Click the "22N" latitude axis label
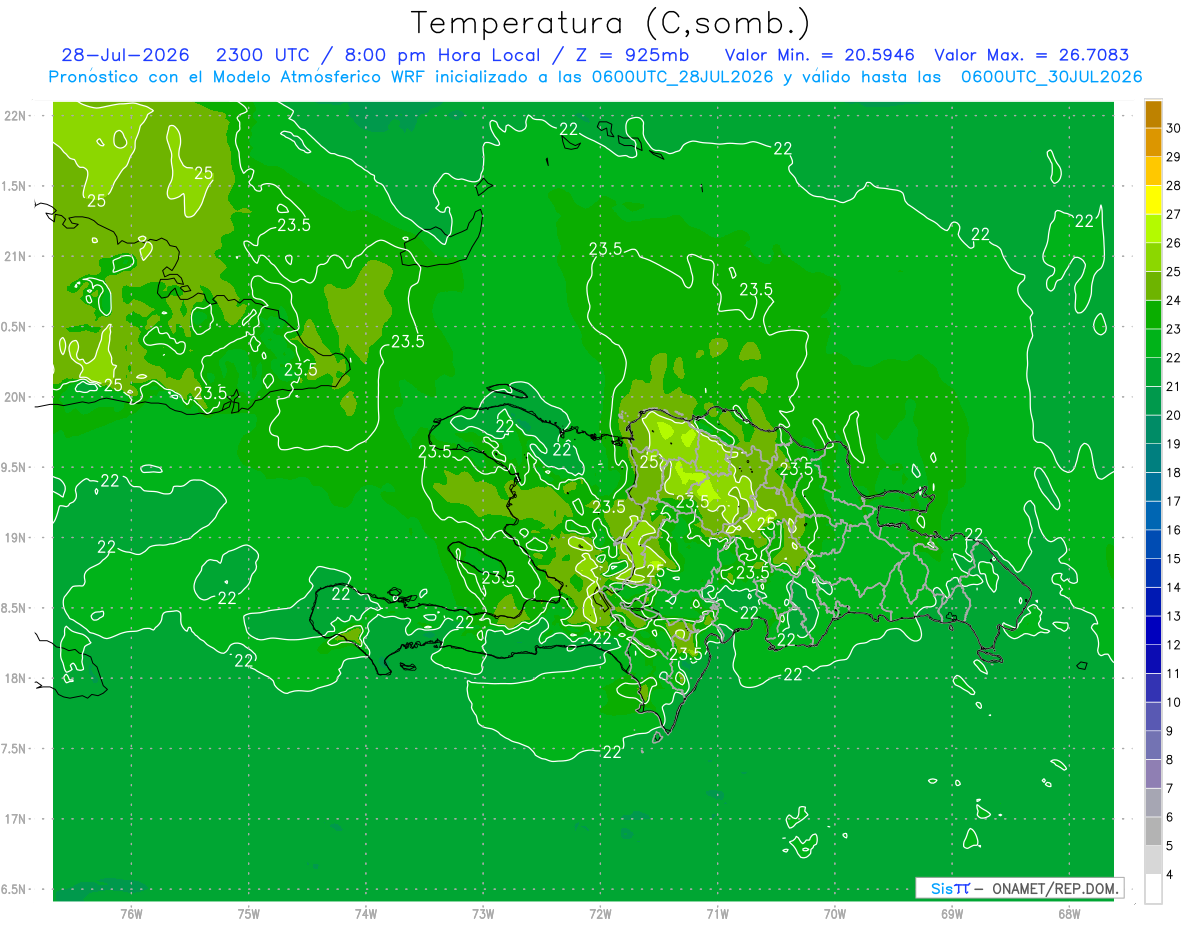 click(x=16, y=116)
